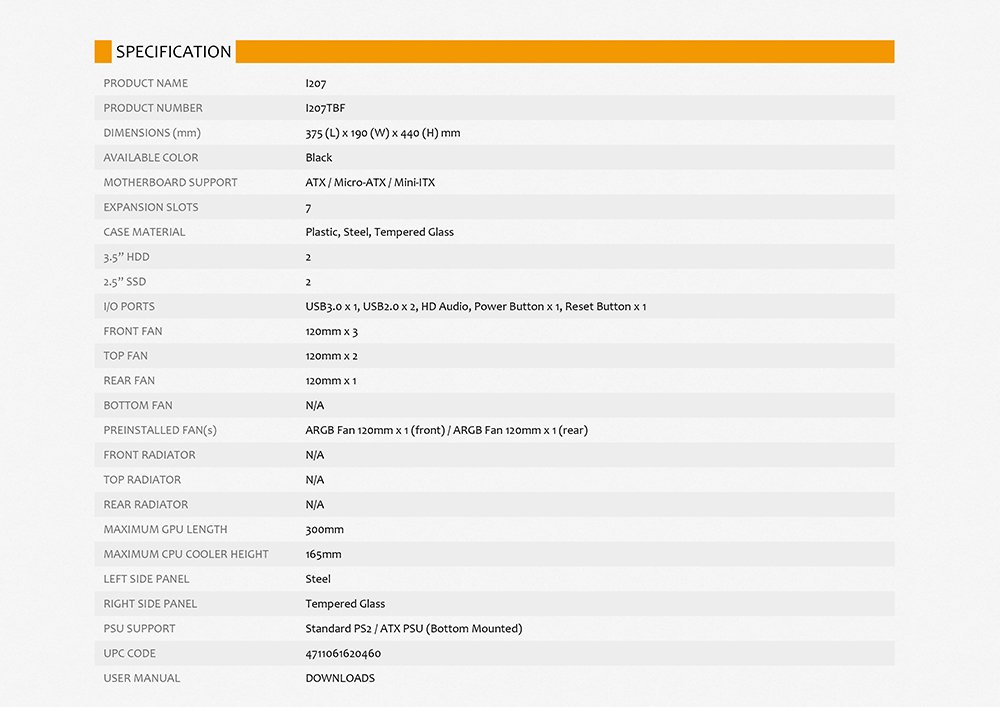Select the "PREINSTALLED FAN(s)" label
The width and height of the screenshot is (1000, 707).
(x=160, y=430)
